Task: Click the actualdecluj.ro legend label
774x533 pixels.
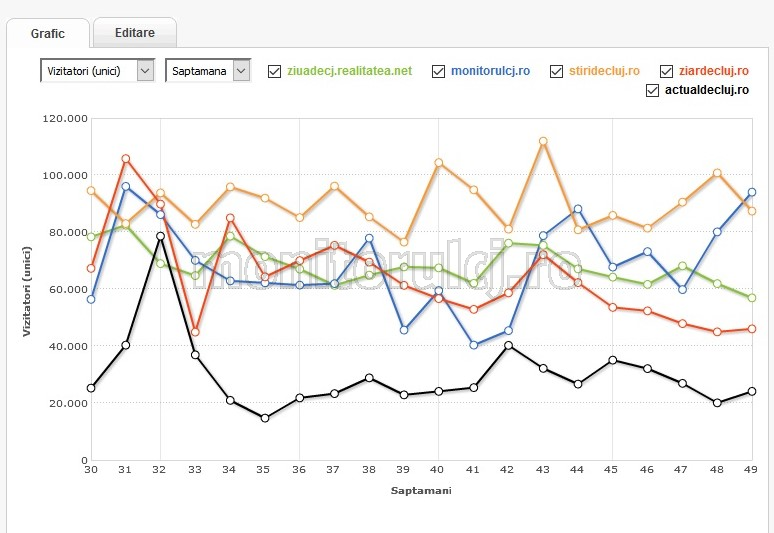Action: (707, 90)
